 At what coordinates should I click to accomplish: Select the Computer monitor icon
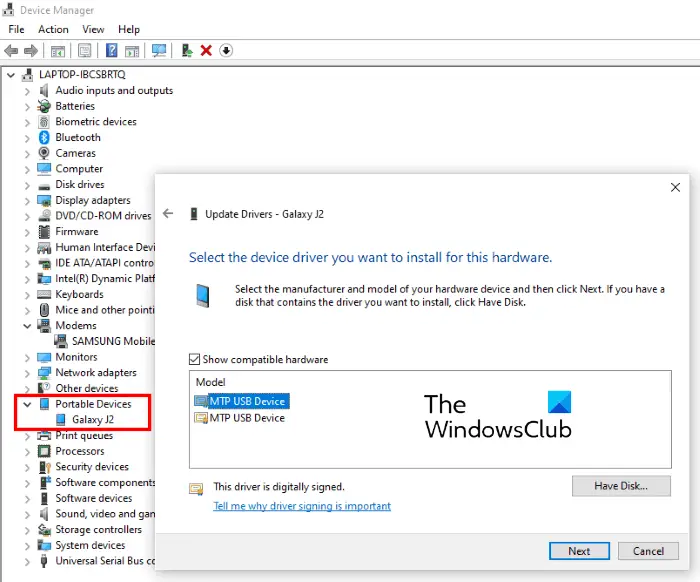coord(44,169)
